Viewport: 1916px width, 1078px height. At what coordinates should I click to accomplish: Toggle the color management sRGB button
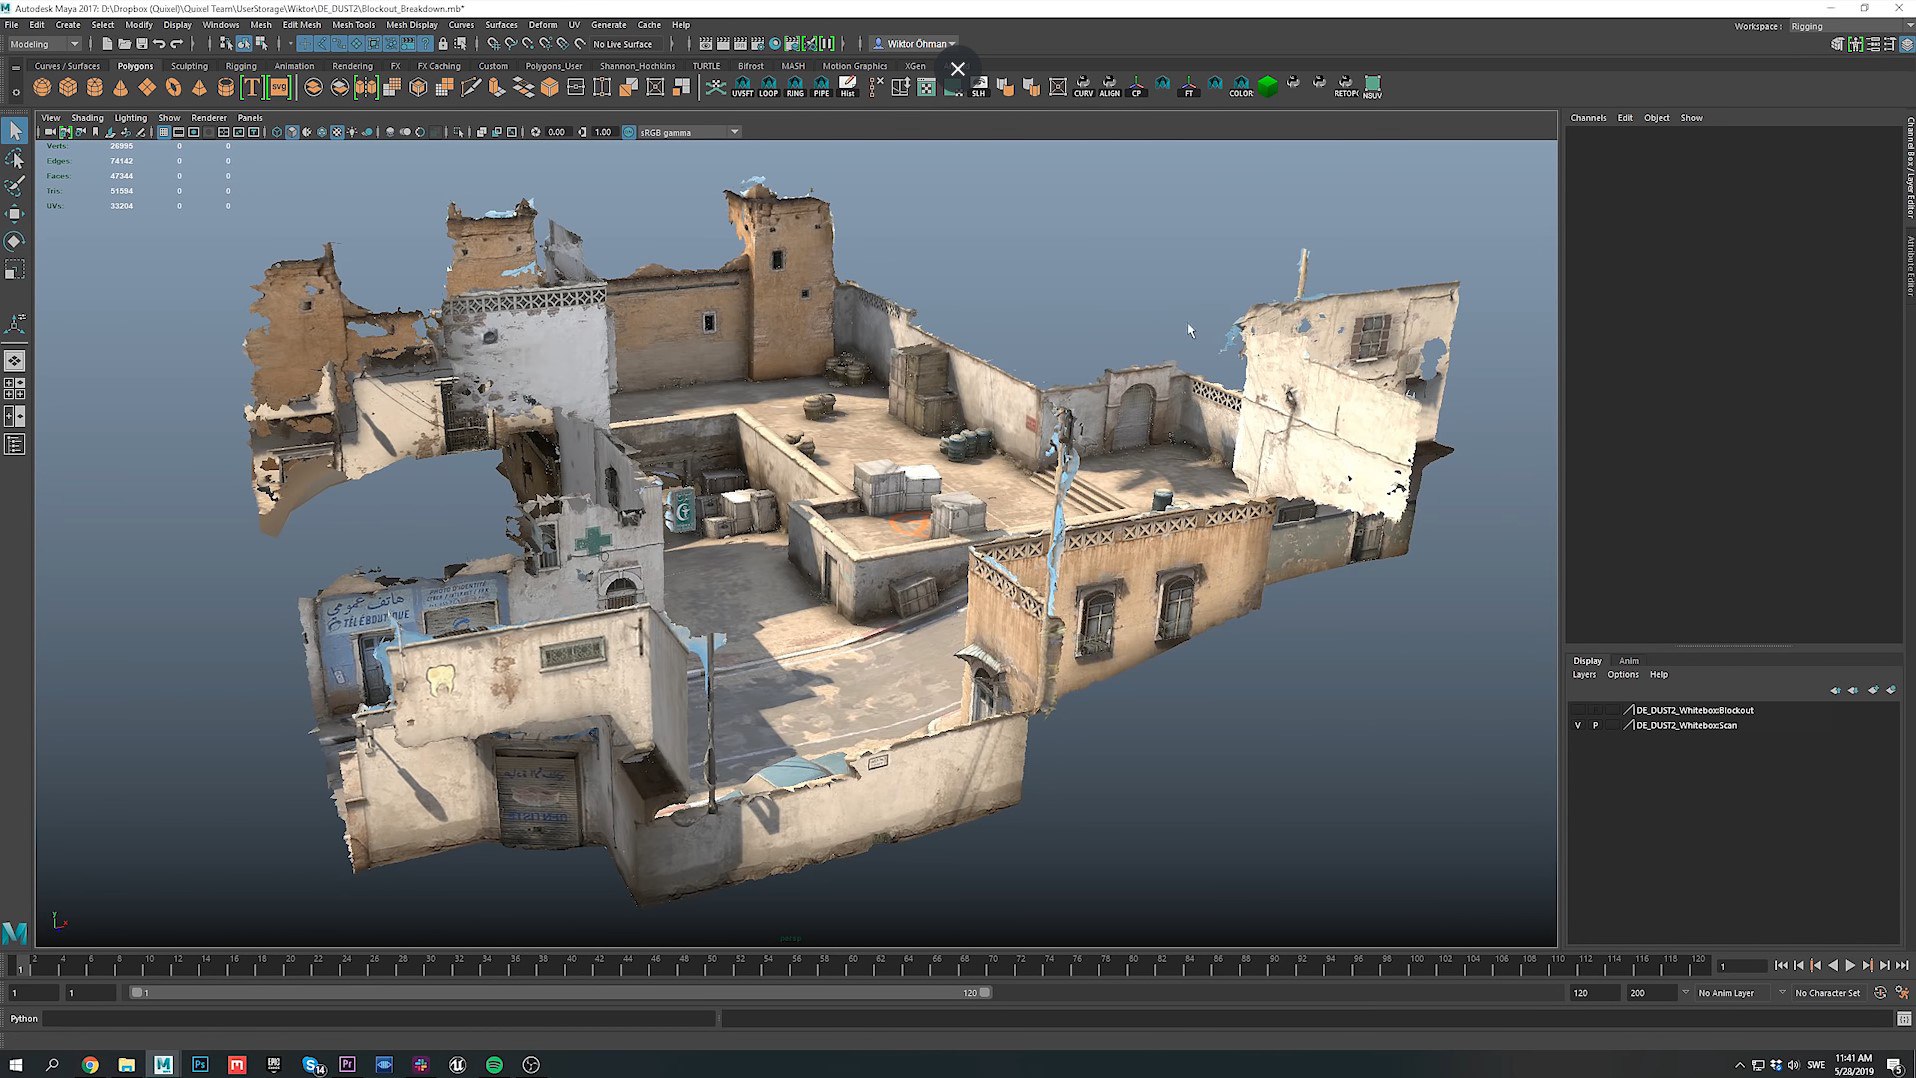click(x=629, y=132)
